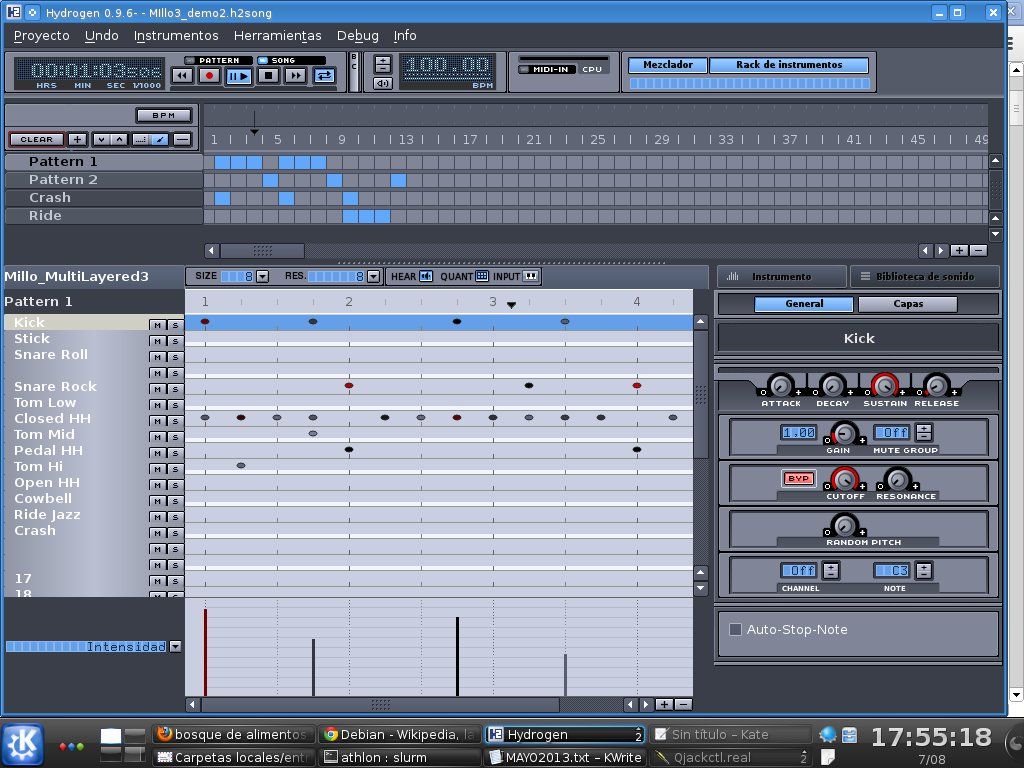Rewind the song transport
The width and height of the screenshot is (1024, 768).
click(x=182, y=76)
